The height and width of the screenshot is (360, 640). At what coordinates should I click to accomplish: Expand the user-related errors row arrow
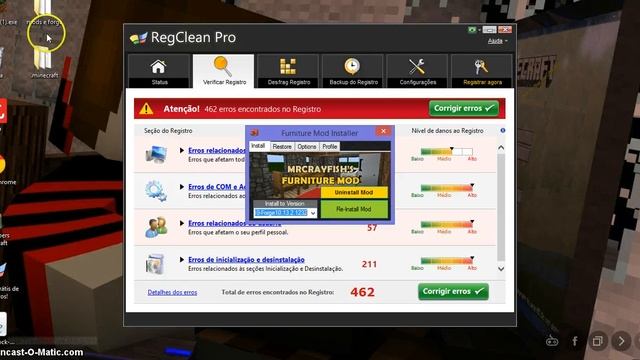(182, 223)
